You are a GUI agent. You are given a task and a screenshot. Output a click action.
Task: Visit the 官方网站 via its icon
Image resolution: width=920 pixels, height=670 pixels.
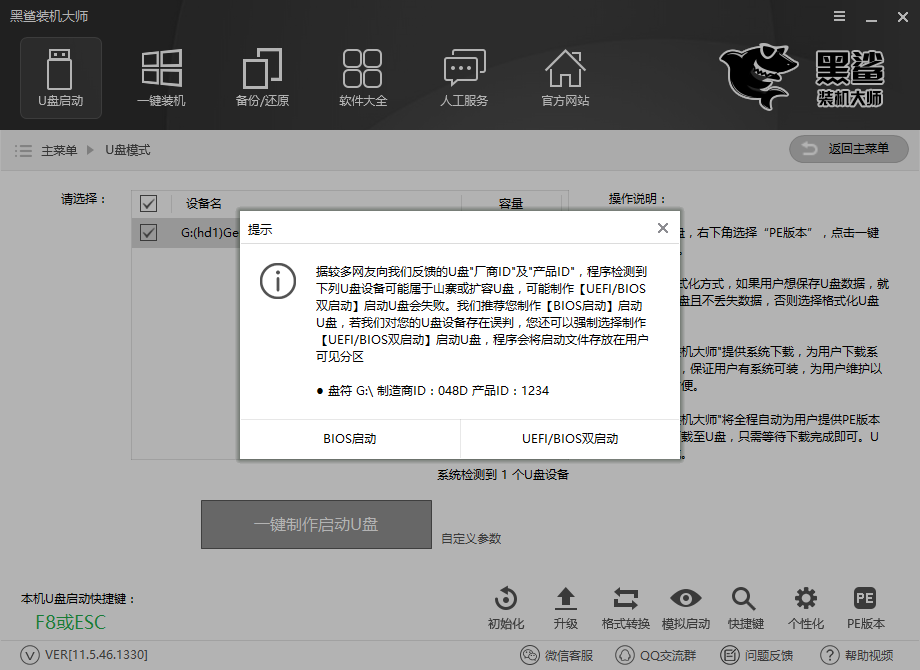(x=565, y=78)
